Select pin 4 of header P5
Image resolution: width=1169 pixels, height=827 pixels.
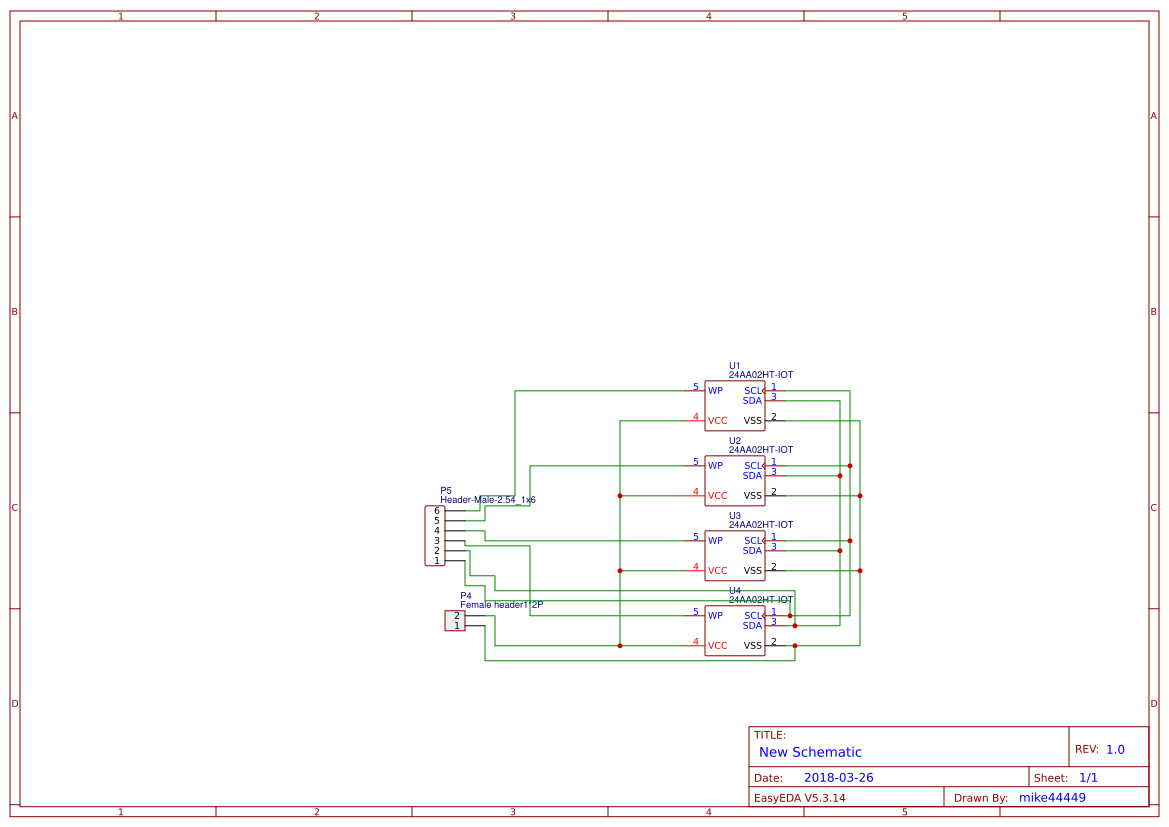click(x=437, y=531)
